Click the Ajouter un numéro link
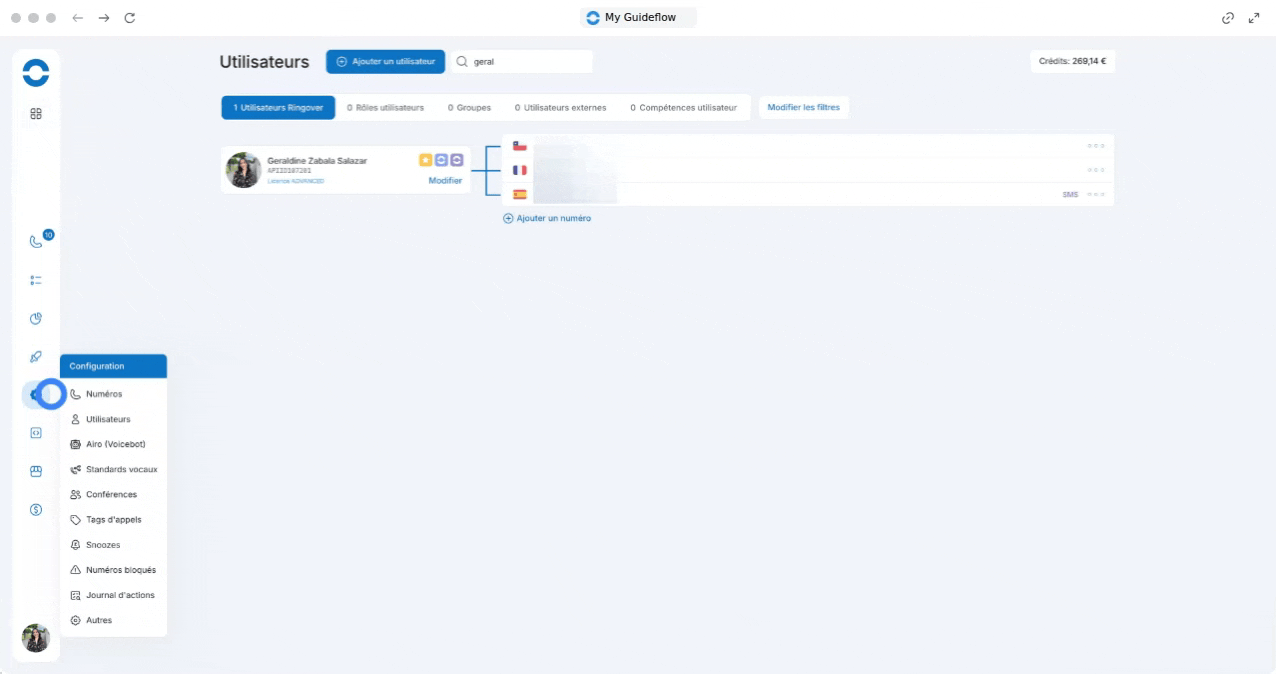 pos(547,218)
